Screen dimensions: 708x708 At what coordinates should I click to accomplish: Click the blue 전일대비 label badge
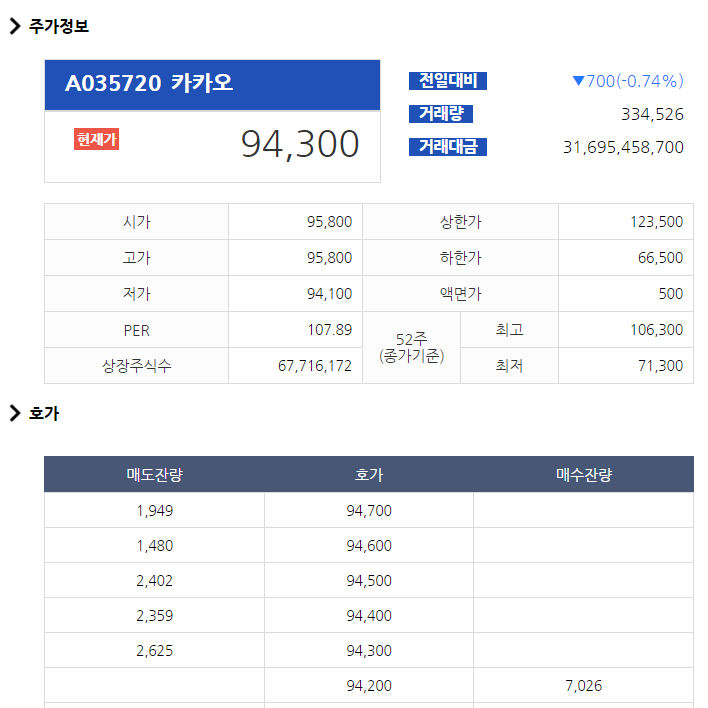(447, 81)
